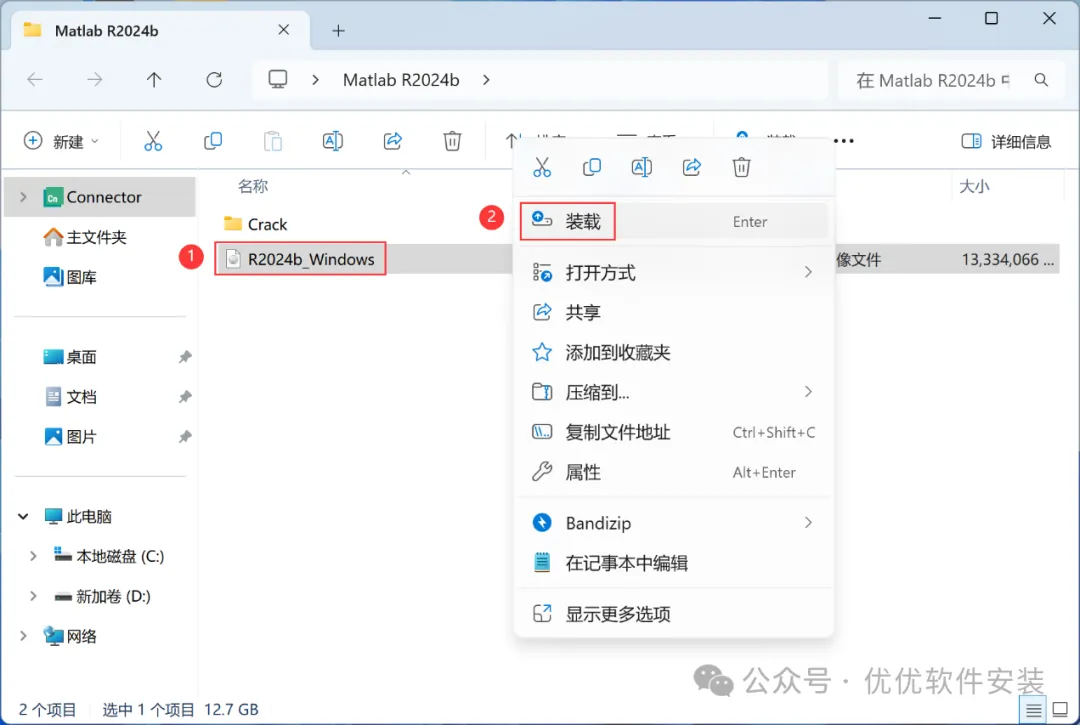Open 属性 from the context menu
Screen dimensions: 1080x725
coord(673,472)
